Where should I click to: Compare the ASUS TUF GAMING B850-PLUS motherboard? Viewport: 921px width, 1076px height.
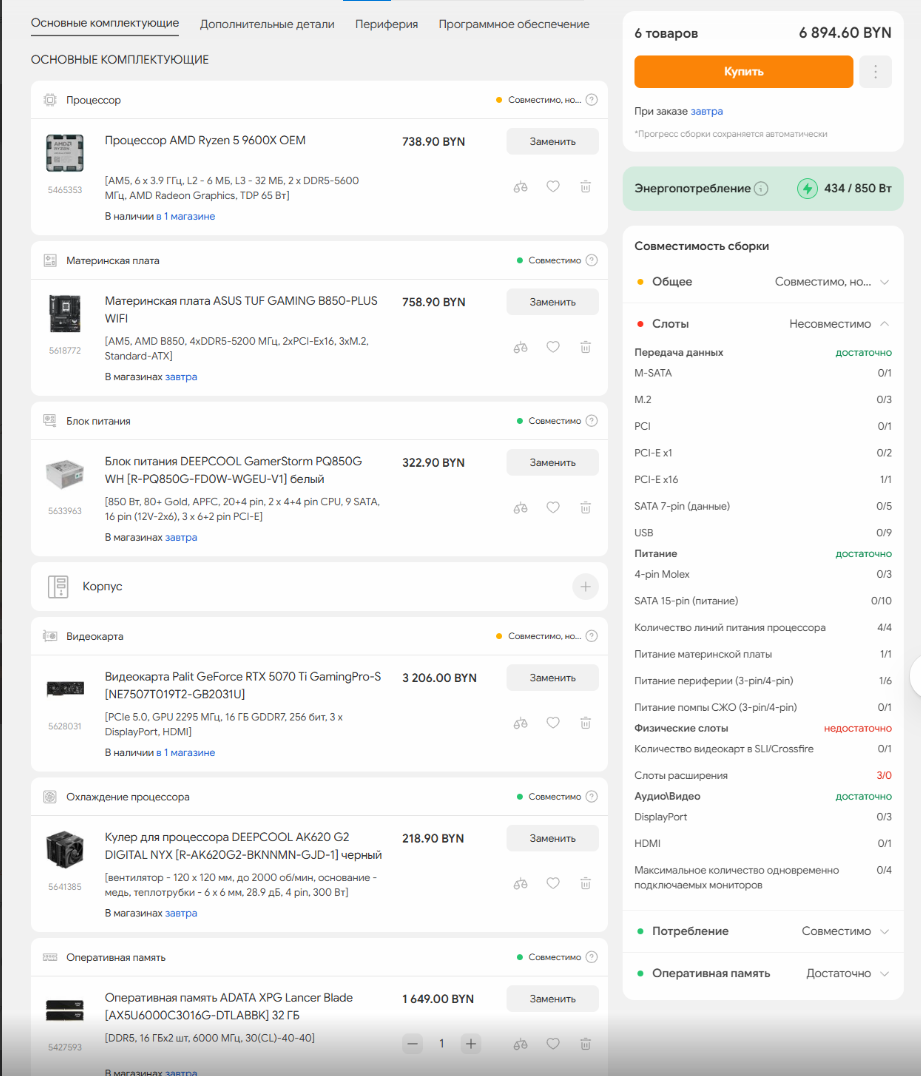tap(520, 347)
